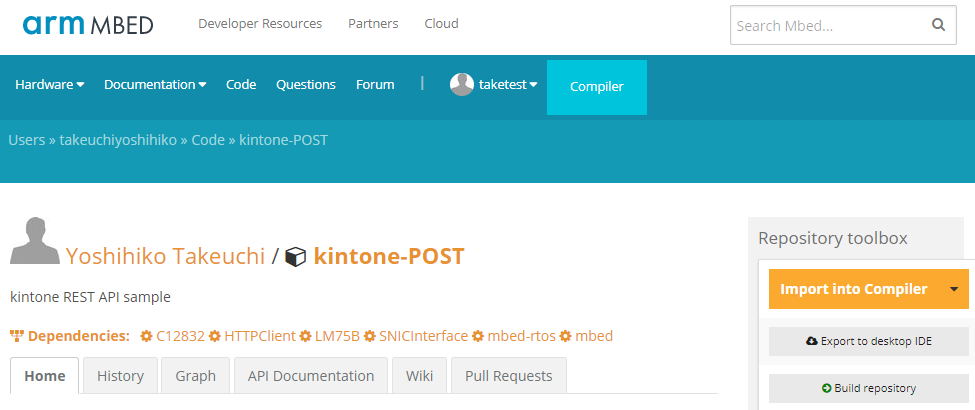Viewport: 975px width, 410px height.
Task: Open the LM75B dependency link
Action: [x=338, y=337]
